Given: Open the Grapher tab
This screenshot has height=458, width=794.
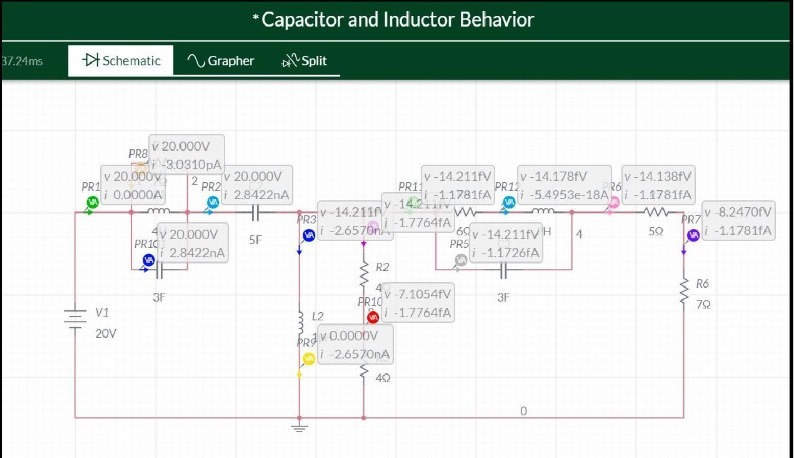Looking at the screenshot, I should coord(220,61).
